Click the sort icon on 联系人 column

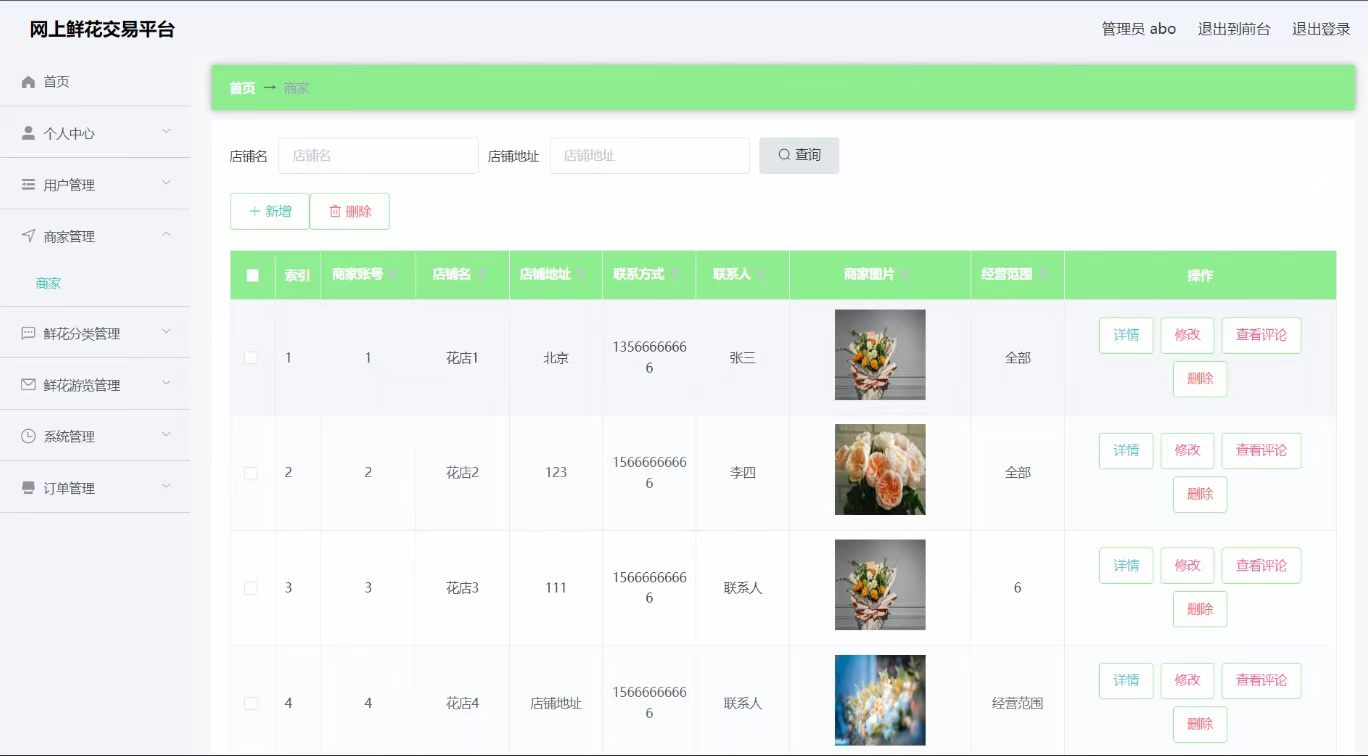click(761, 274)
